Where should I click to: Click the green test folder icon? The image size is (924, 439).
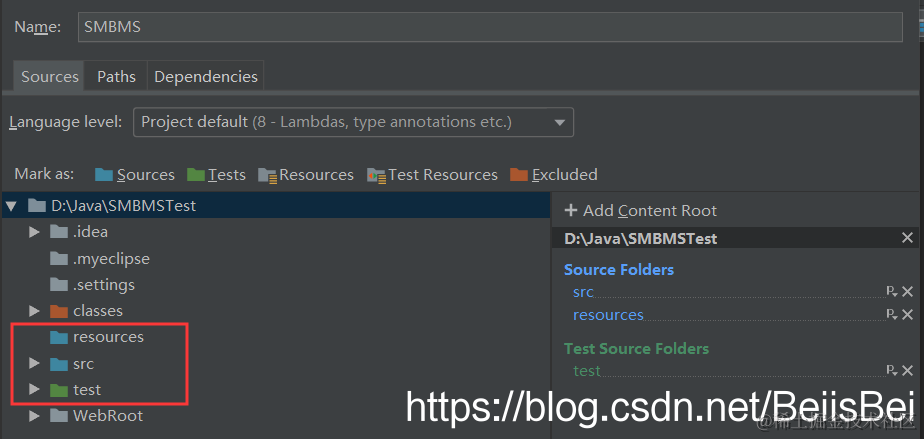(x=59, y=390)
